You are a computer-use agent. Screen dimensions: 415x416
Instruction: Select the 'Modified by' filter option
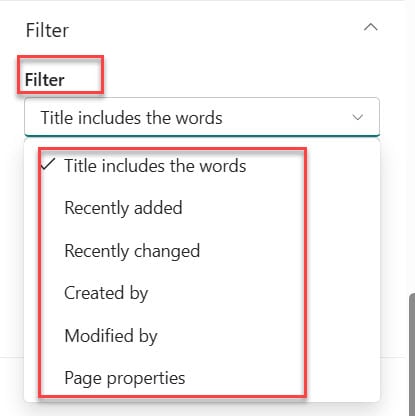[x=202, y=336]
